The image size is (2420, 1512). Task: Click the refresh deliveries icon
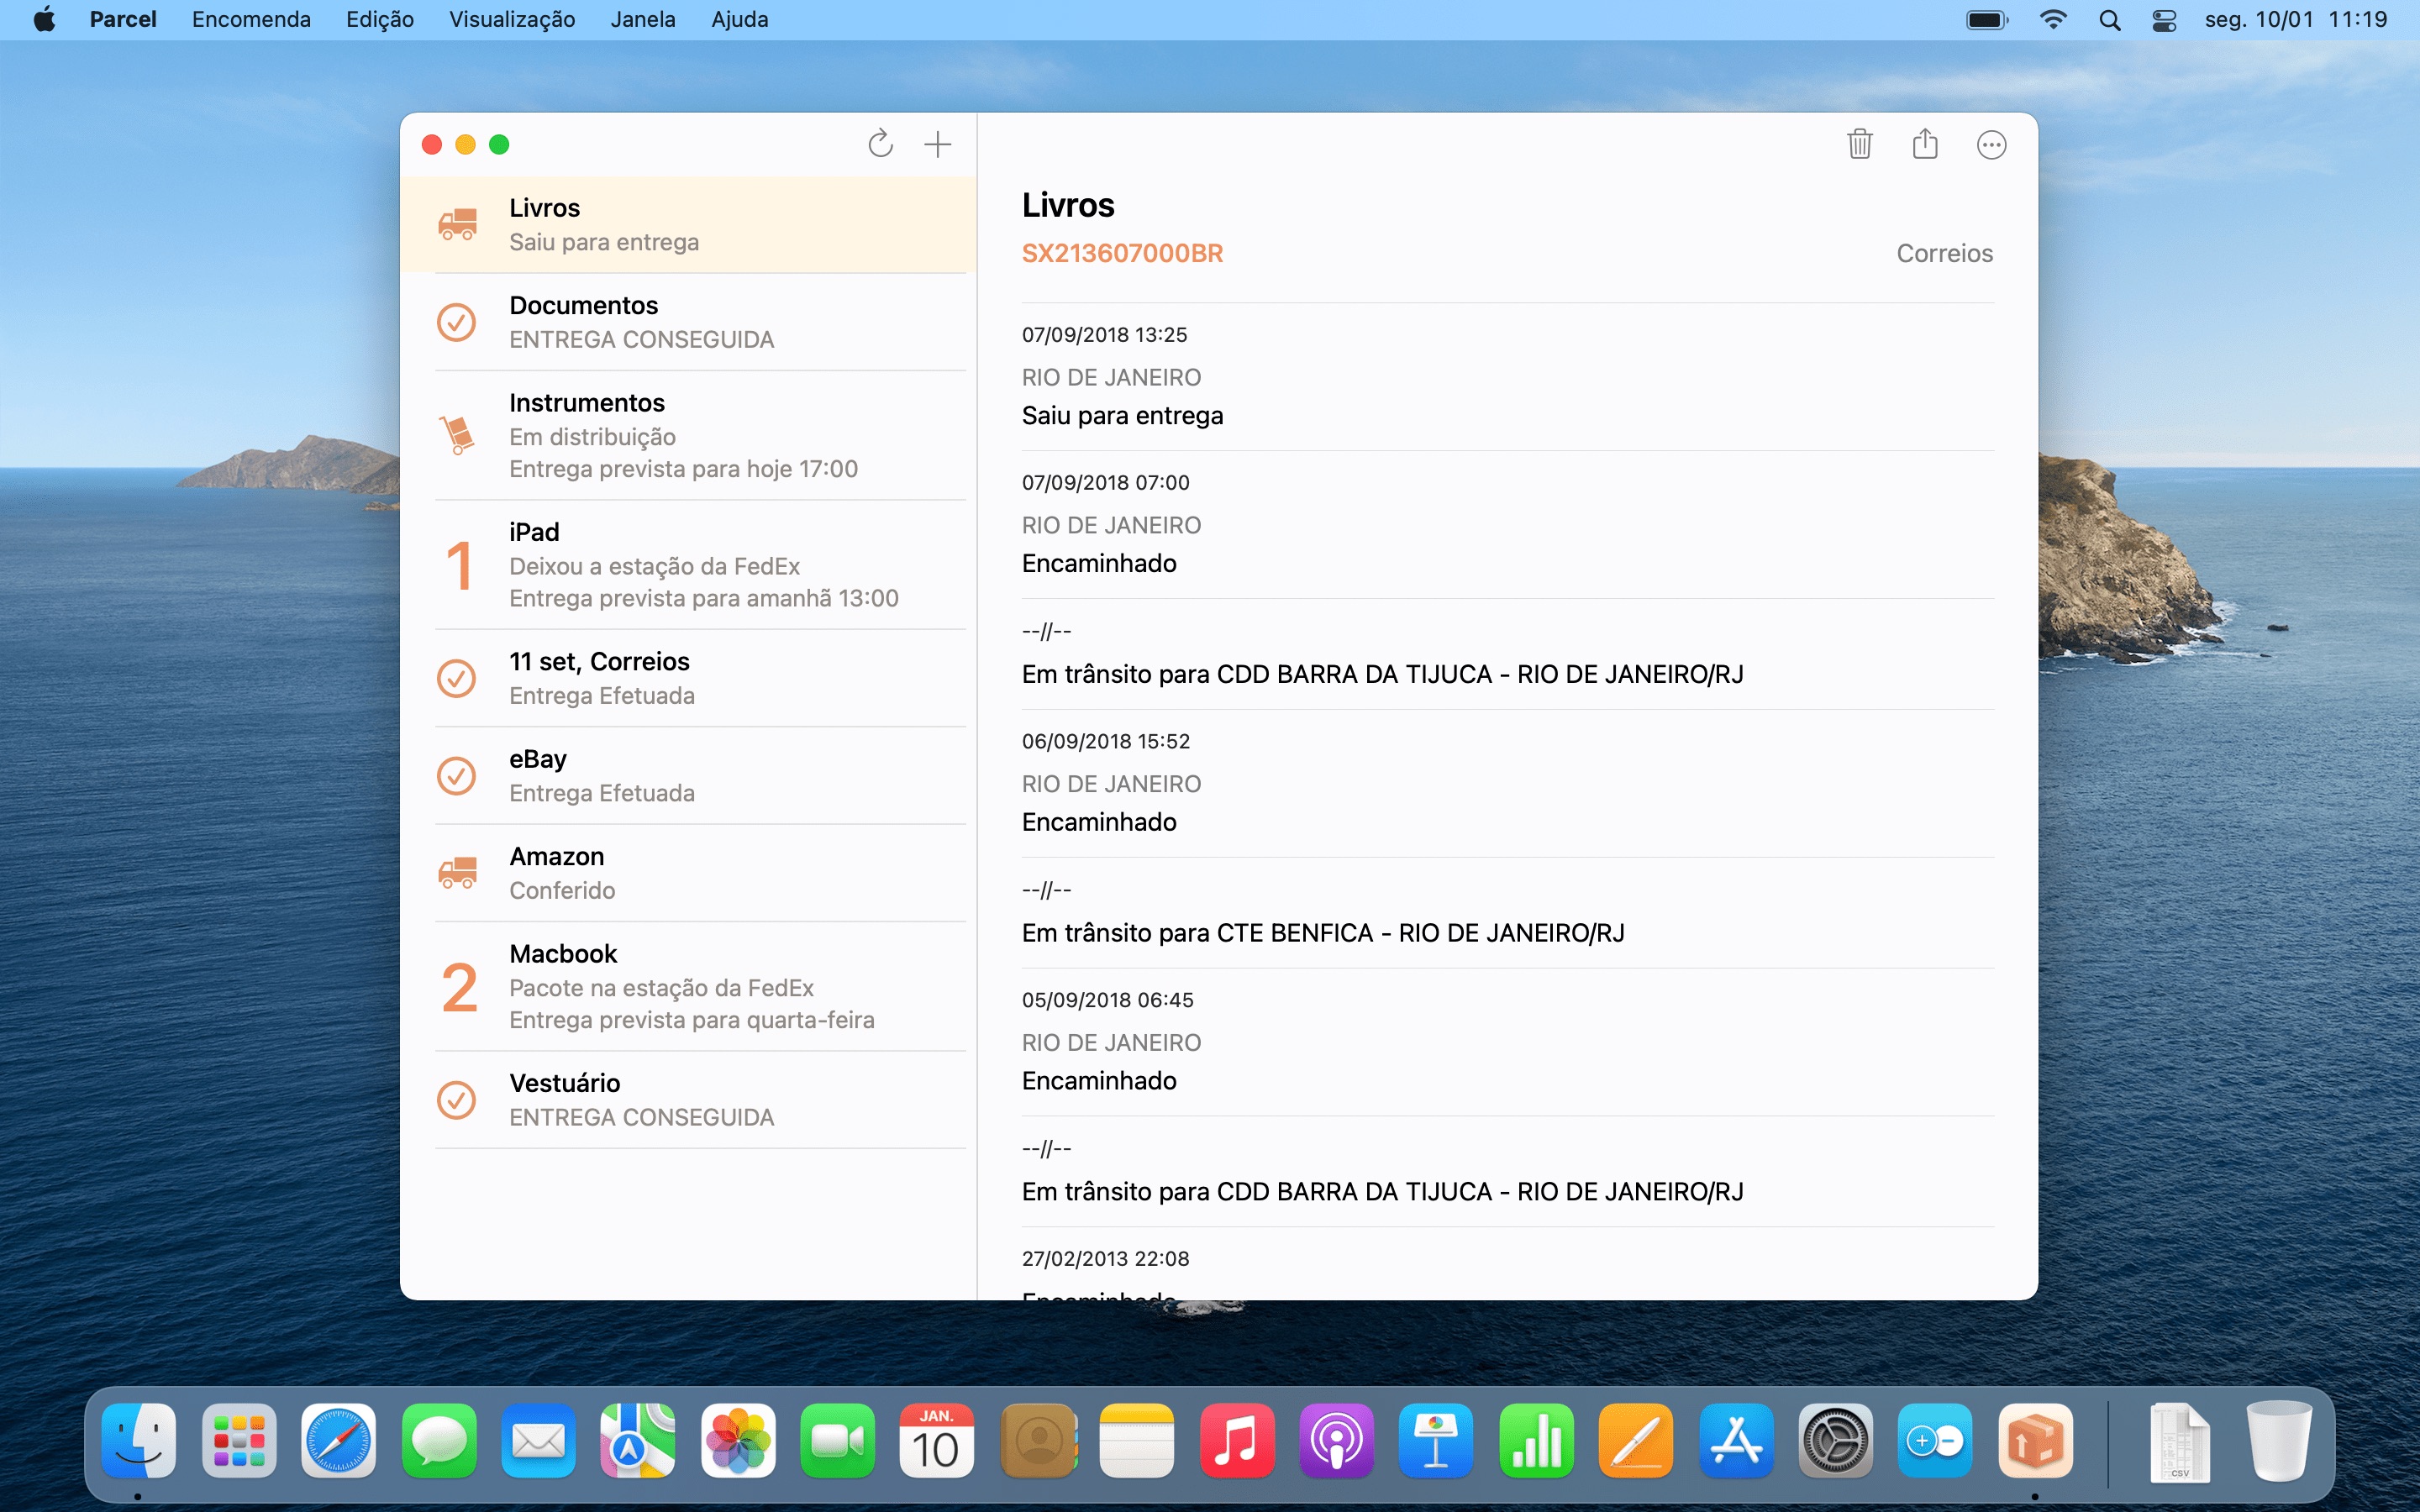880,144
